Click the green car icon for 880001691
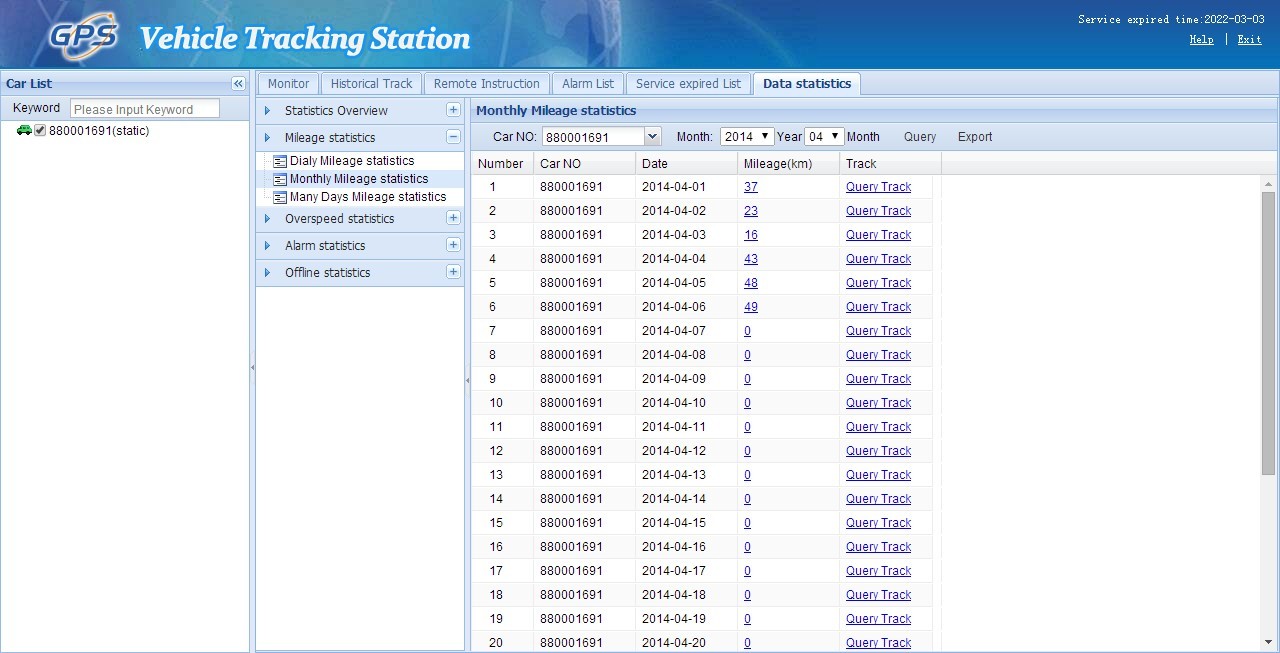This screenshot has height=653, width=1280. 24,131
